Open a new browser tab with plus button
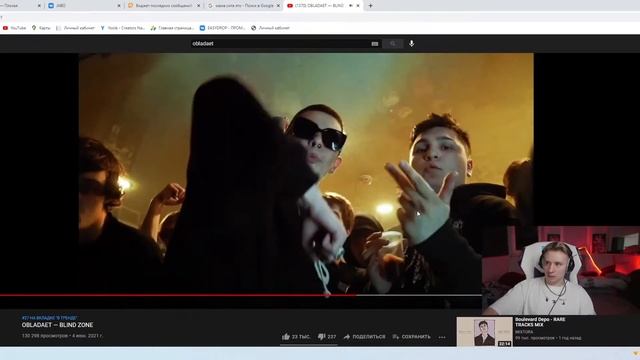 coord(371,6)
